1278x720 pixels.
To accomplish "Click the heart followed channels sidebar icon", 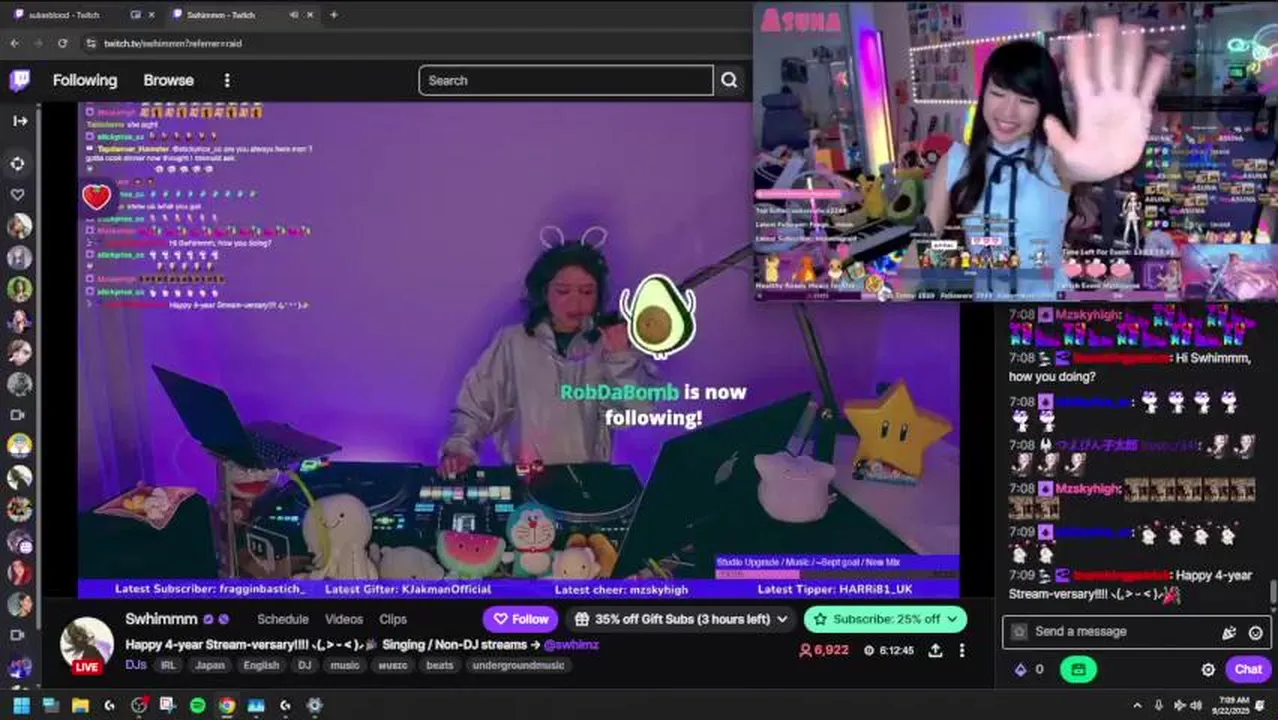I will [18, 195].
